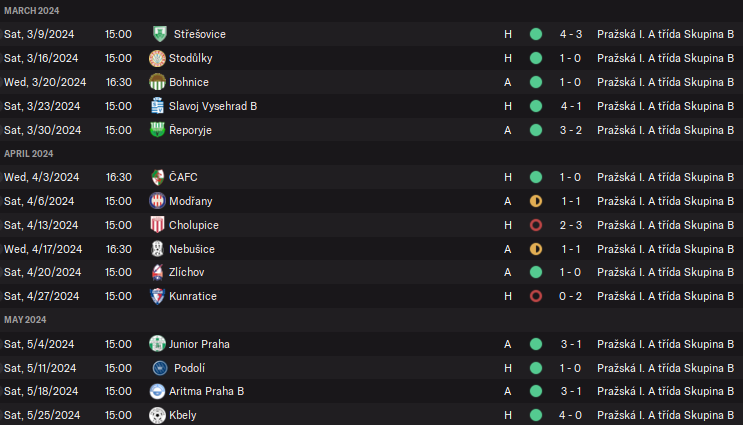The image size is (743, 425).
Task: Click the Slavoj Vysehrad B crest
Action: point(158,106)
